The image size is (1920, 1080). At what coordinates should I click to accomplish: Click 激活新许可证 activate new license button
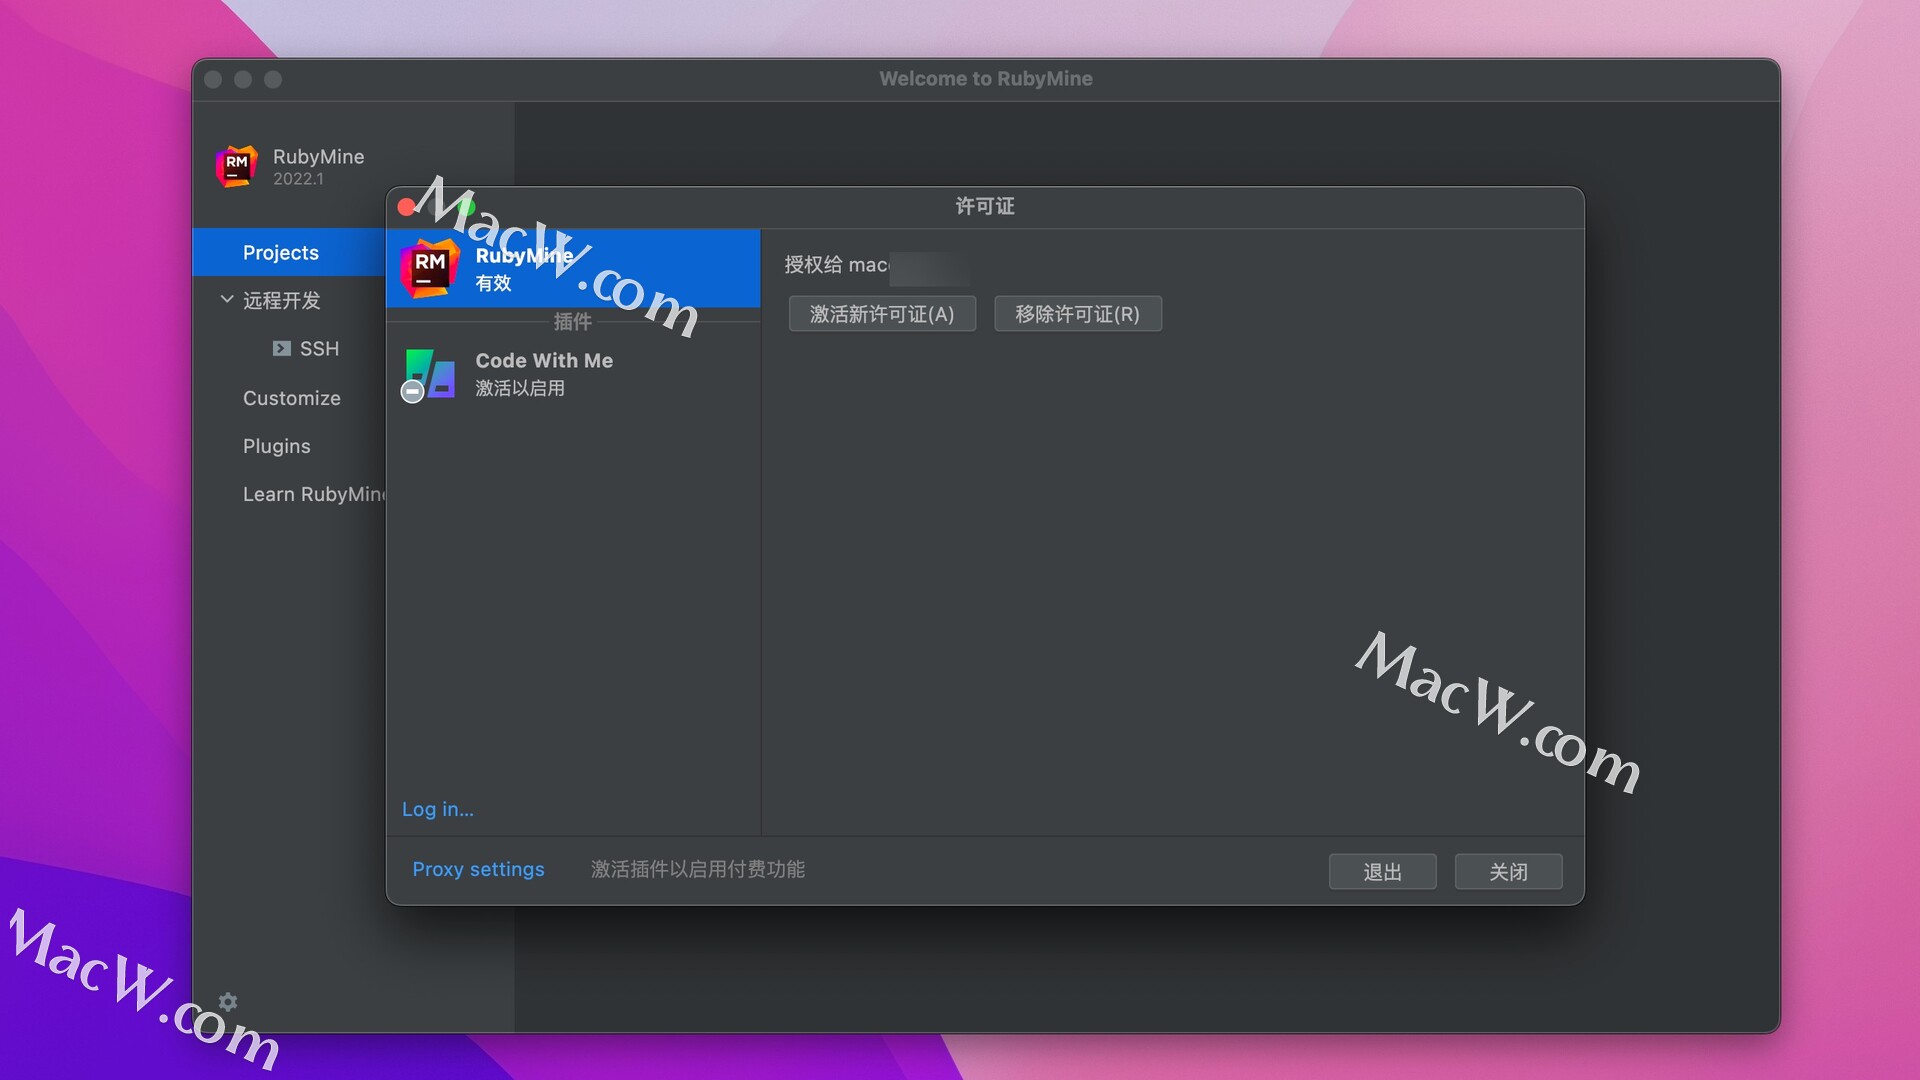[x=881, y=313]
